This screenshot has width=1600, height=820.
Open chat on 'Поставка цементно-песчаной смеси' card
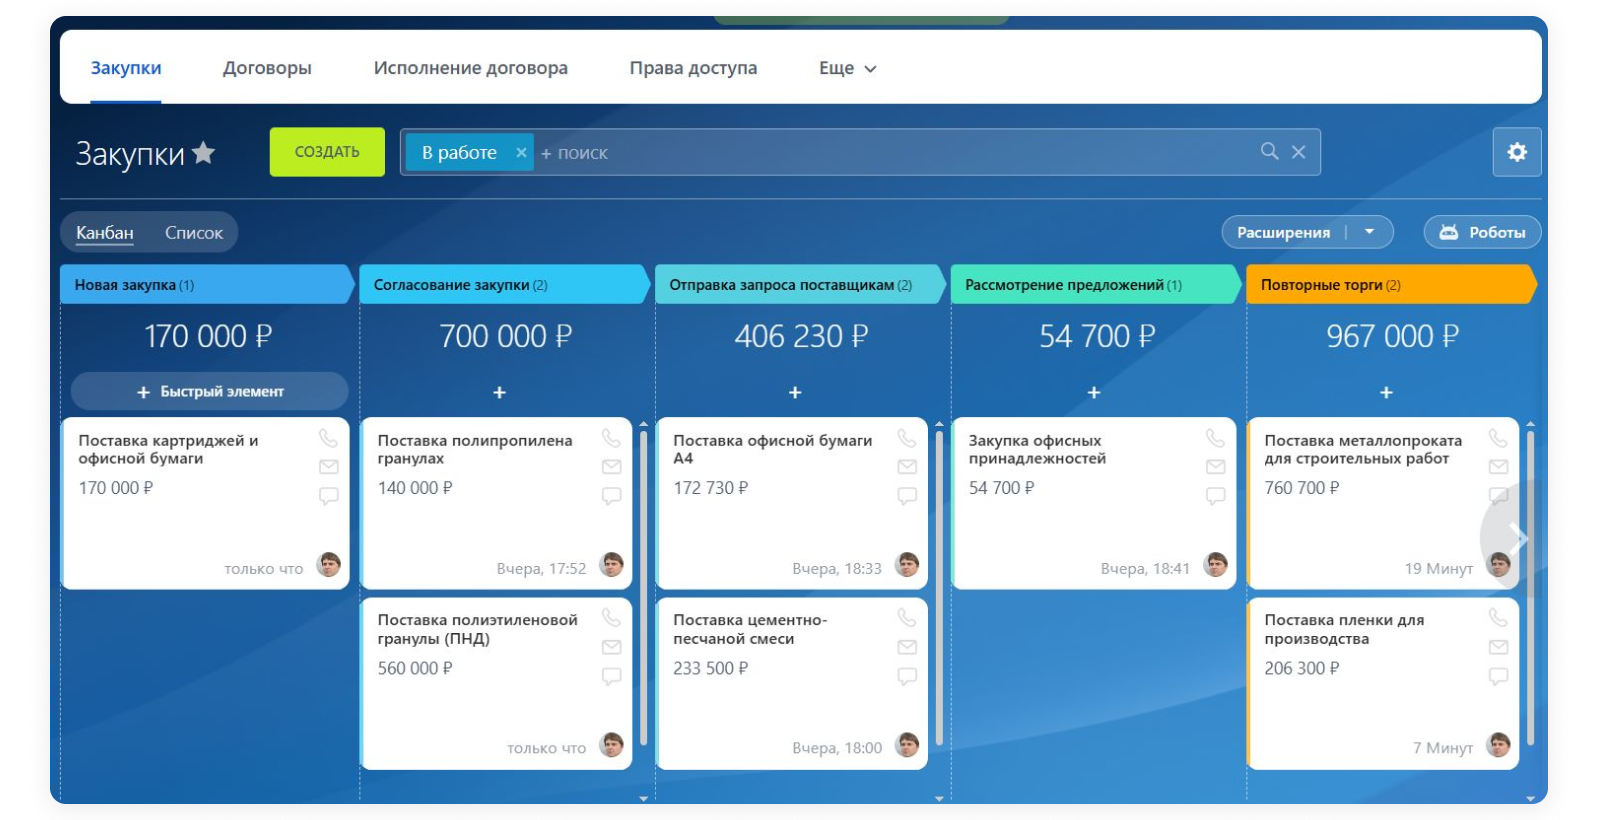tap(907, 676)
